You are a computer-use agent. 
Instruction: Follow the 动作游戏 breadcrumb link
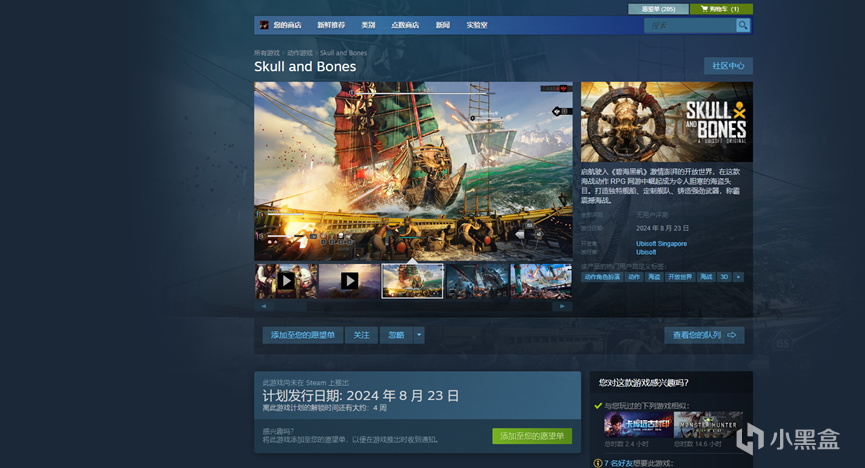click(x=300, y=53)
